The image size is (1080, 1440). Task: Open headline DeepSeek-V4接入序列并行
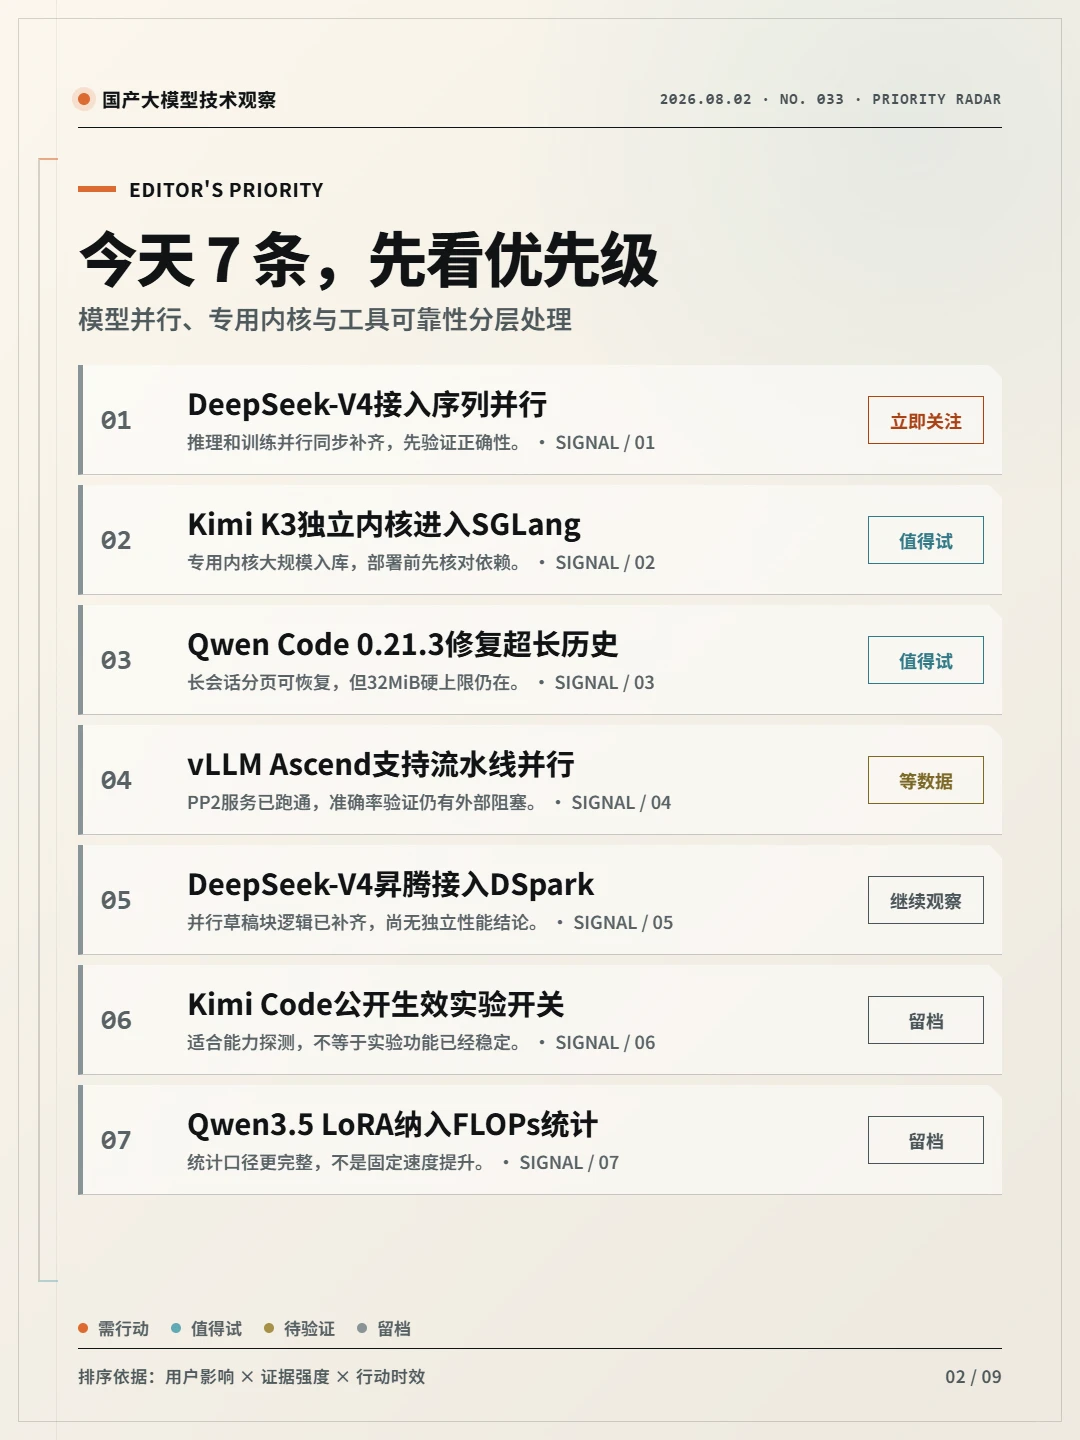point(367,404)
